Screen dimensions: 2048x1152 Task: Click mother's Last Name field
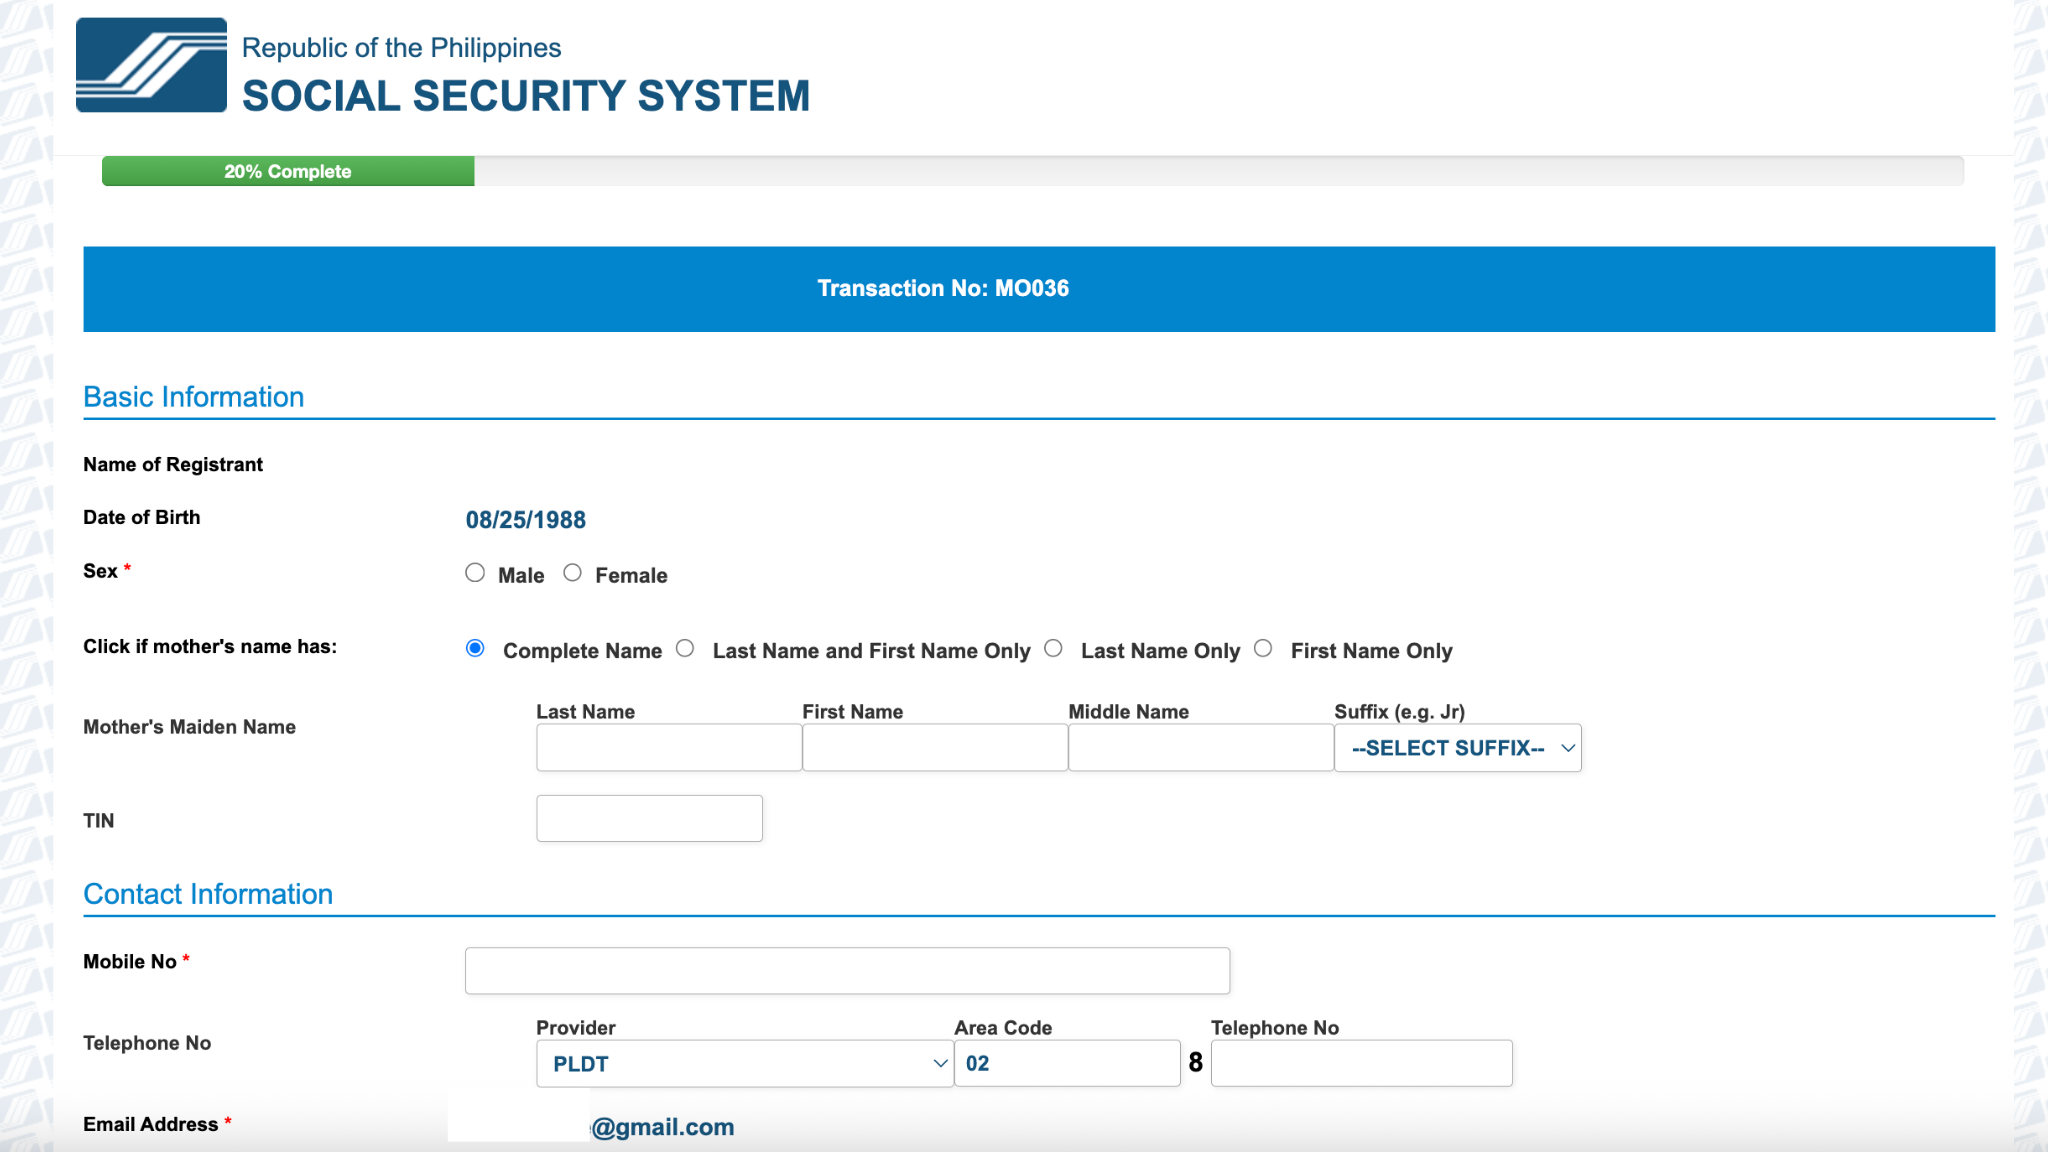tap(668, 748)
